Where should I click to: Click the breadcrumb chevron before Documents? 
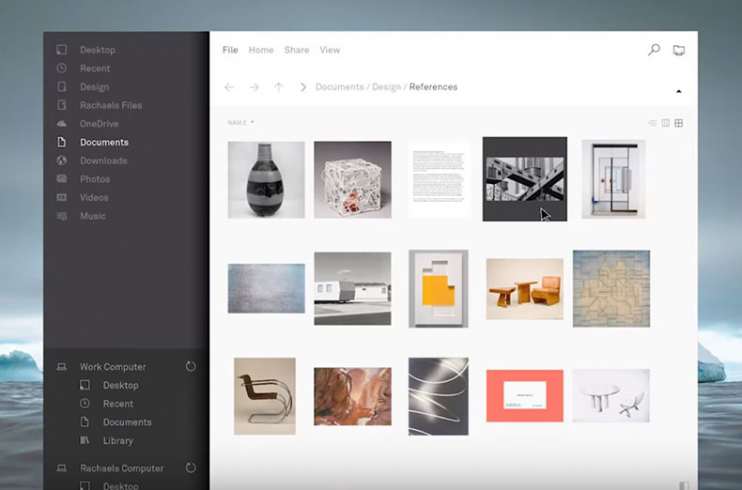click(303, 87)
